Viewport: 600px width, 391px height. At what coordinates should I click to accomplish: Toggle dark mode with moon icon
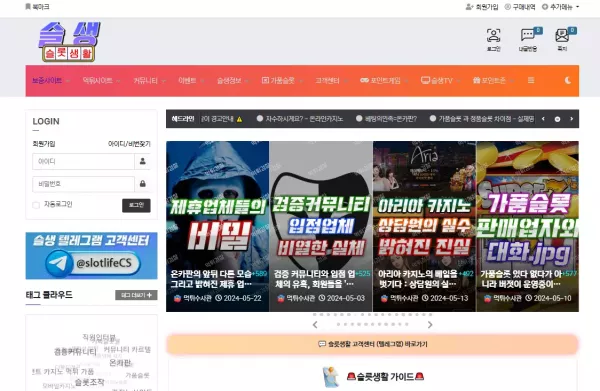coord(568,80)
